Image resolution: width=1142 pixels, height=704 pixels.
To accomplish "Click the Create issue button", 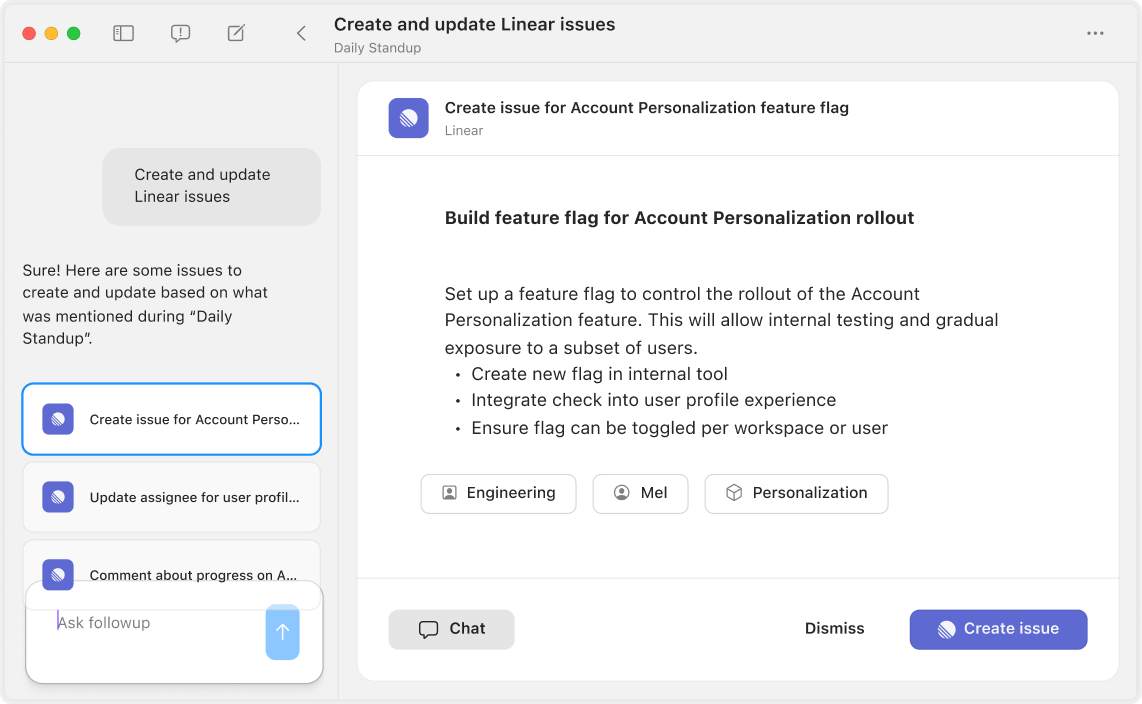I will click(x=998, y=629).
